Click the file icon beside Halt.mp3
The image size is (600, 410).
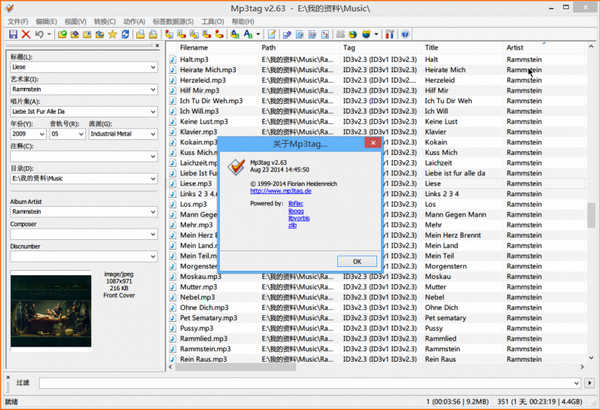point(173,60)
